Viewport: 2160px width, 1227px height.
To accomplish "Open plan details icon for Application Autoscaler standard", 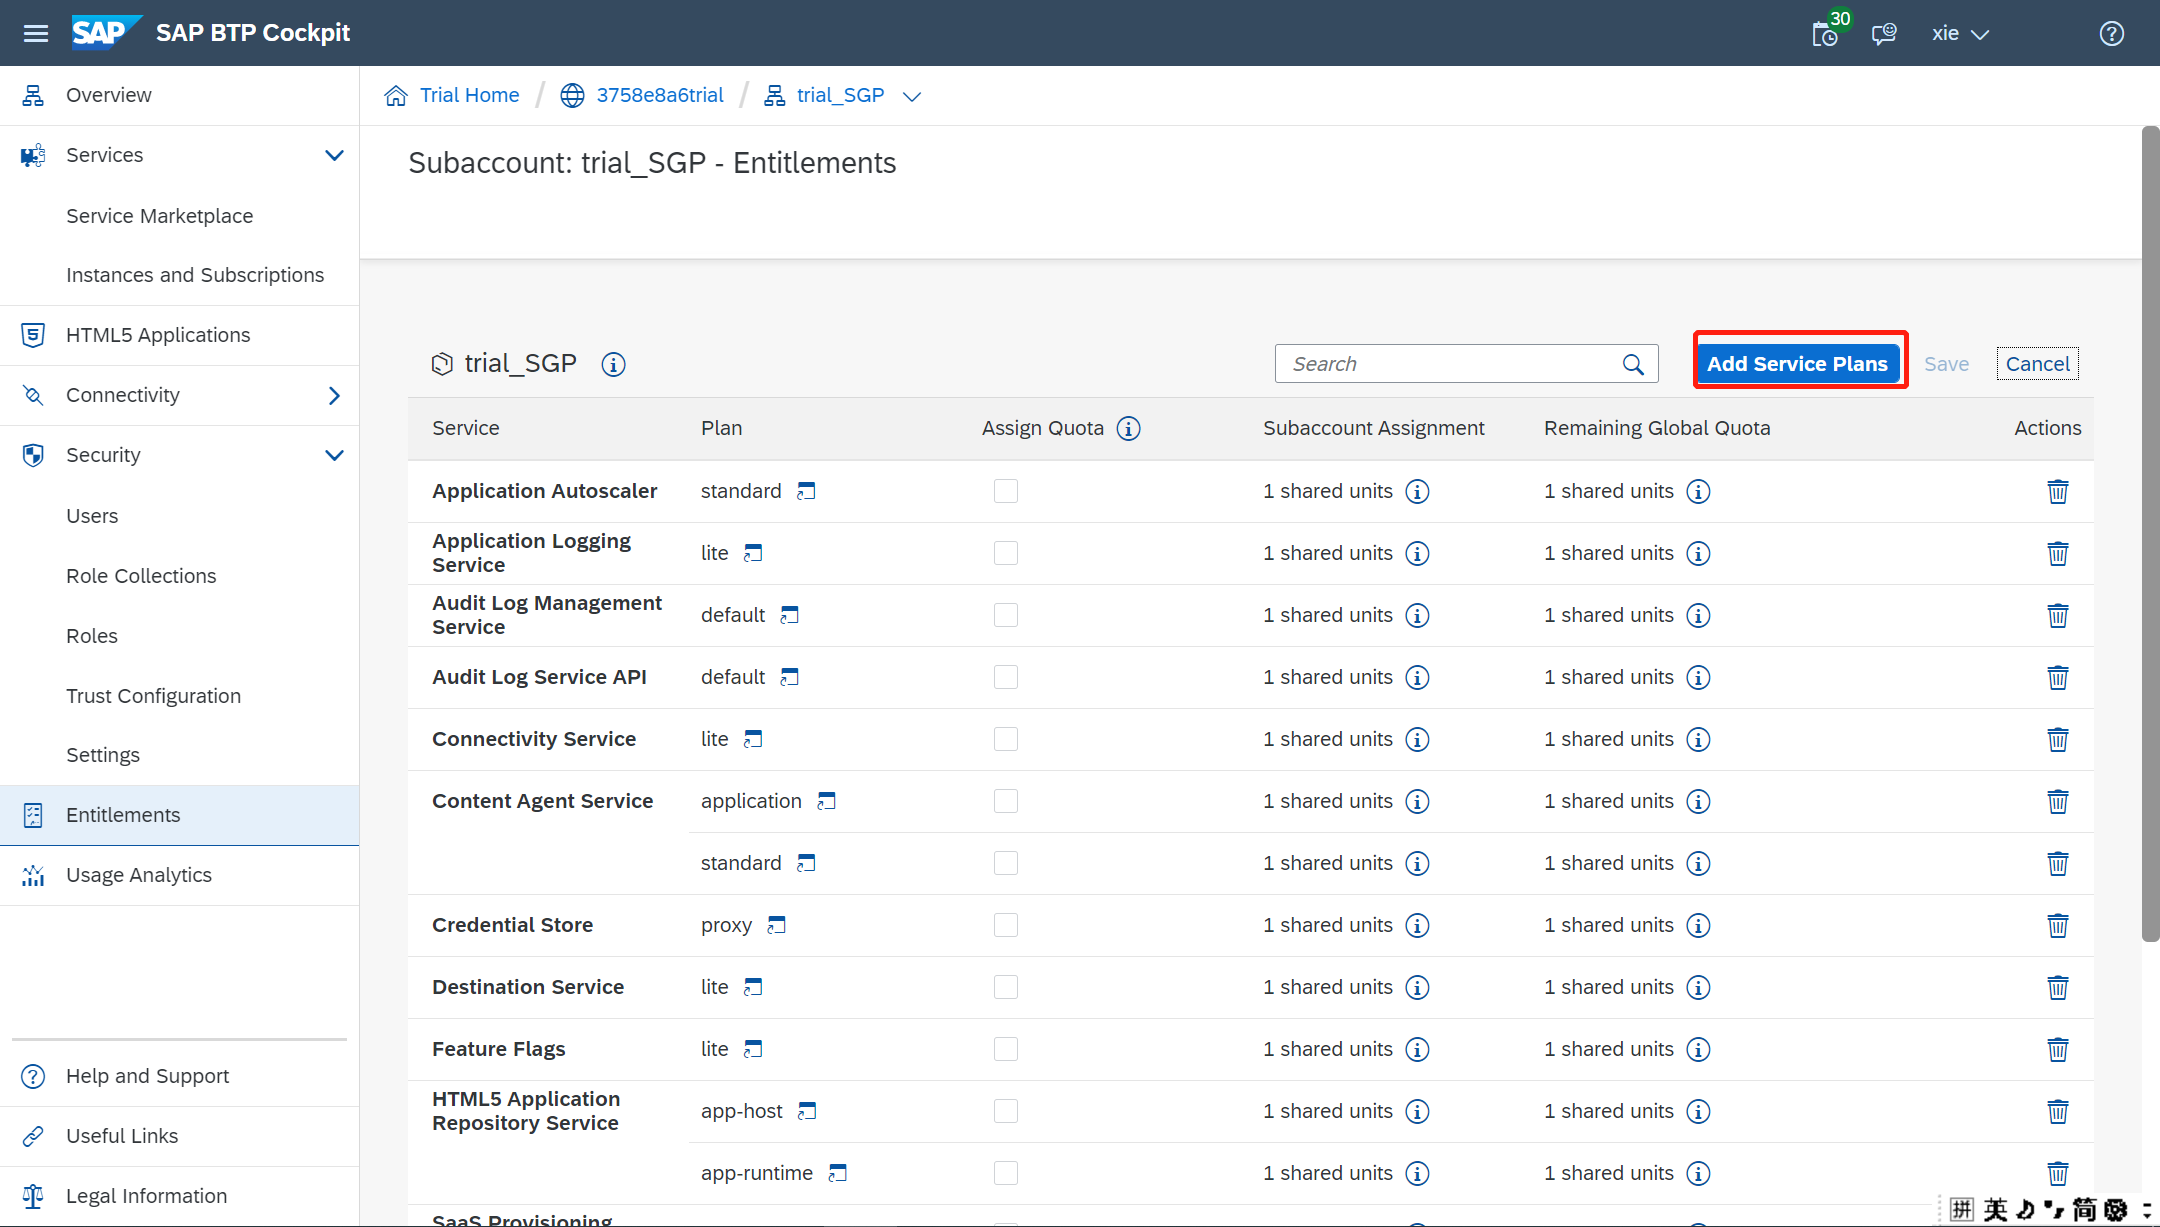I will 806,491.
